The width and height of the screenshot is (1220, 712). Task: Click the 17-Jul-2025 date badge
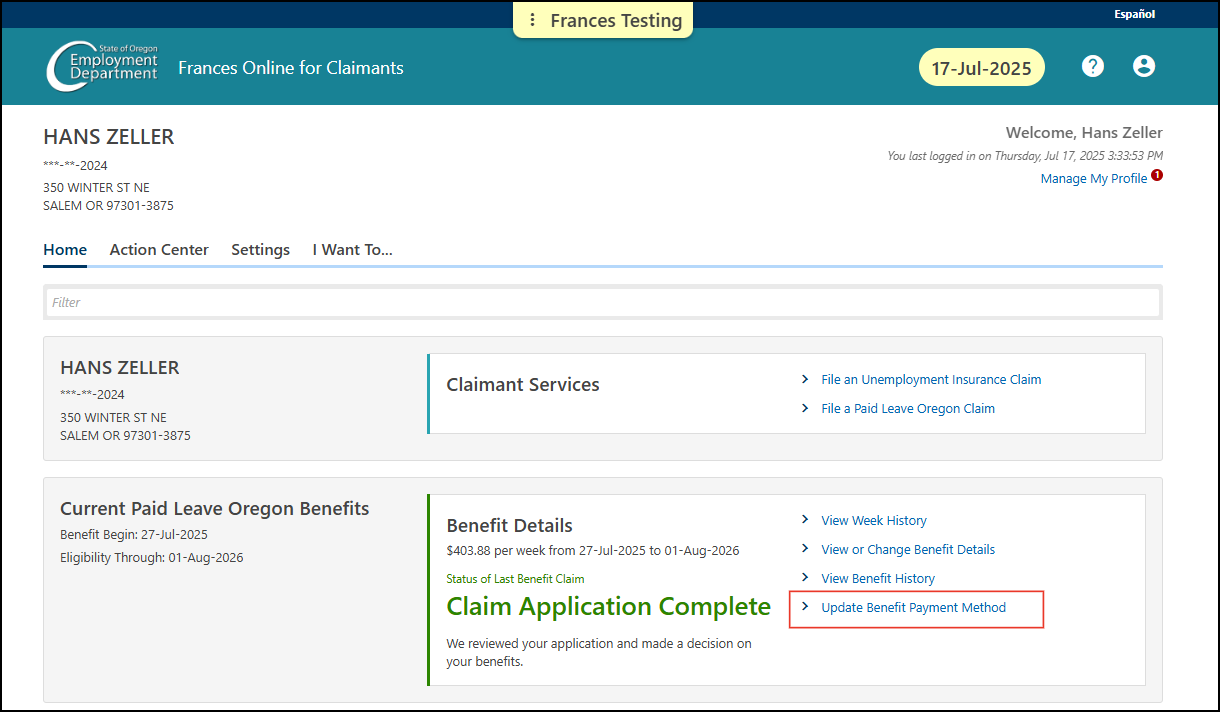[981, 68]
